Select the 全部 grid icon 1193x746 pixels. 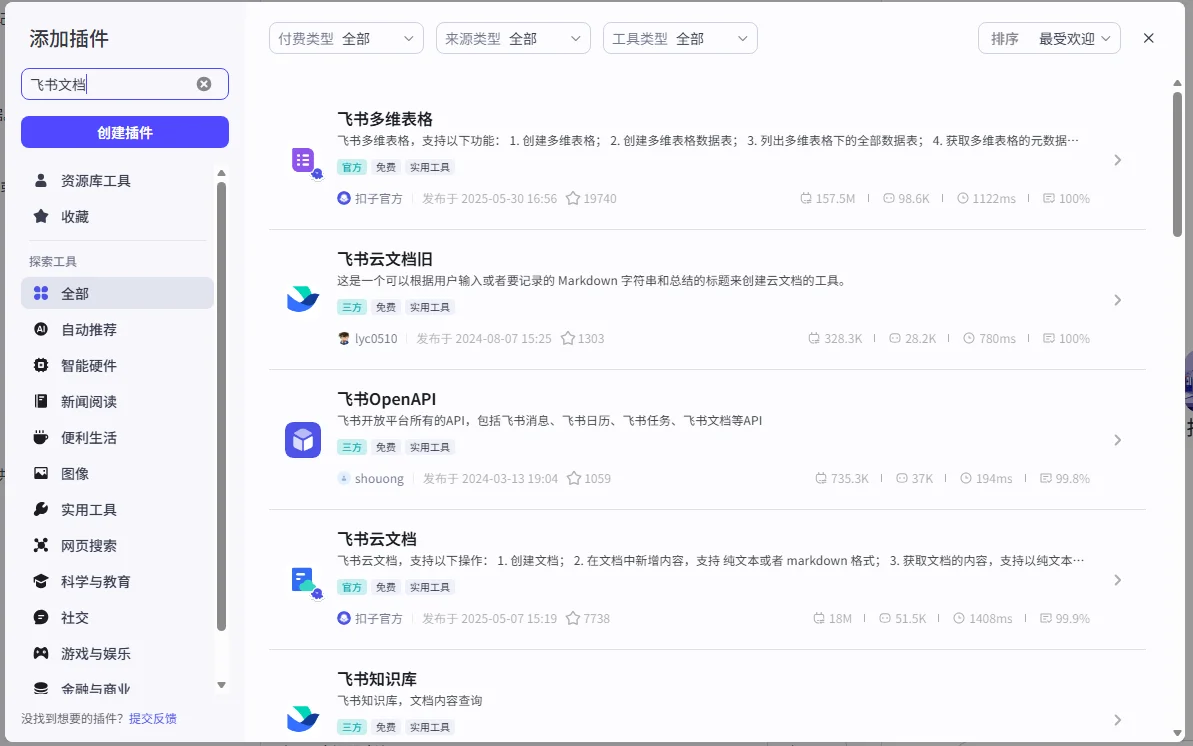coord(41,293)
